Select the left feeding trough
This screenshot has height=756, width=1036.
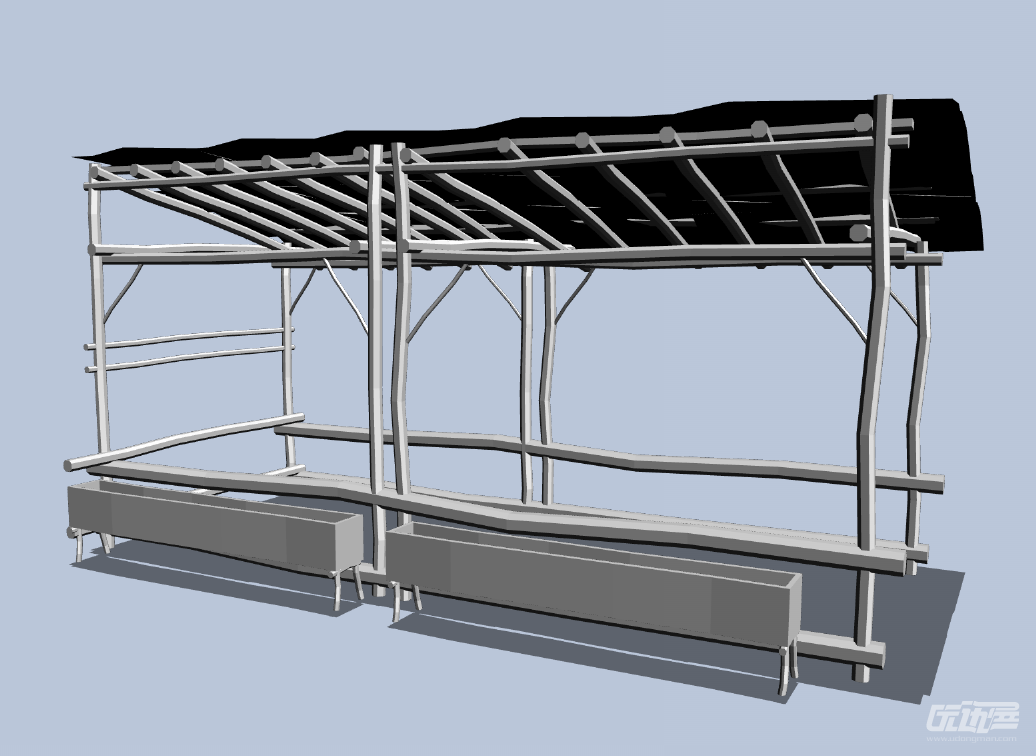[210, 525]
